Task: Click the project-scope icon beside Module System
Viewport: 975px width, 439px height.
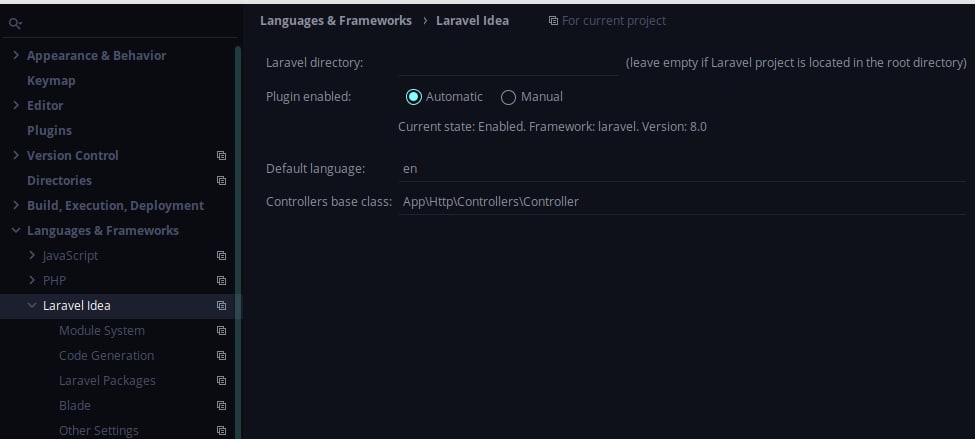Action: 221,331
